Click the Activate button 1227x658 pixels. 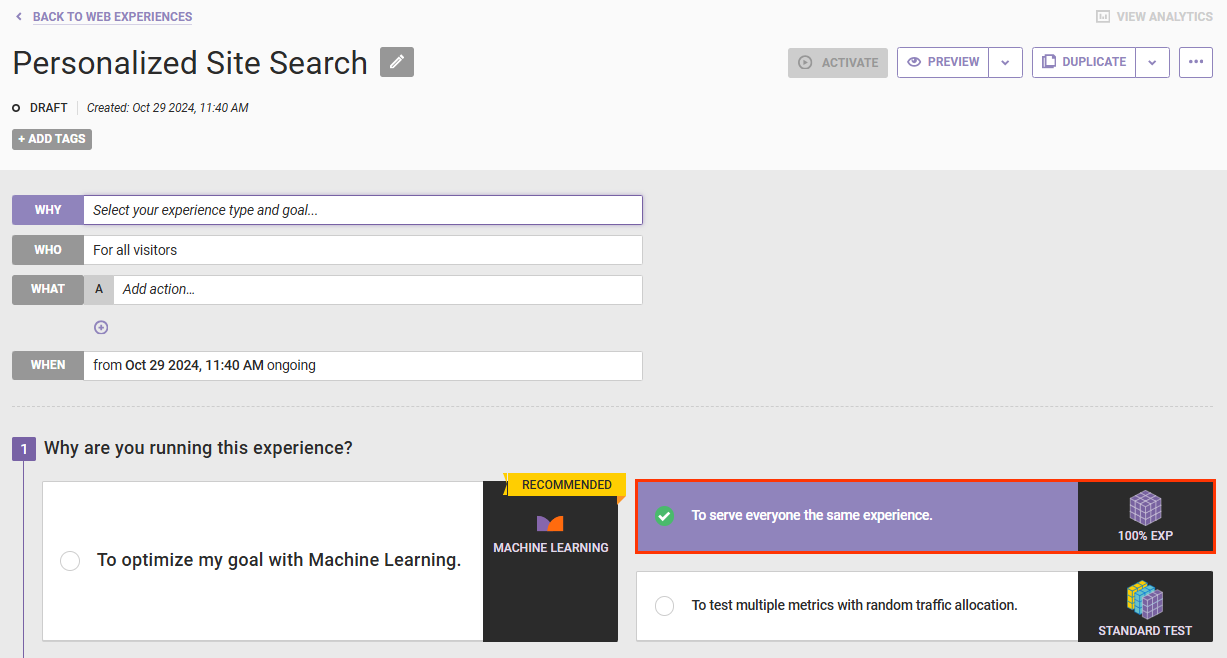point(838,63)
